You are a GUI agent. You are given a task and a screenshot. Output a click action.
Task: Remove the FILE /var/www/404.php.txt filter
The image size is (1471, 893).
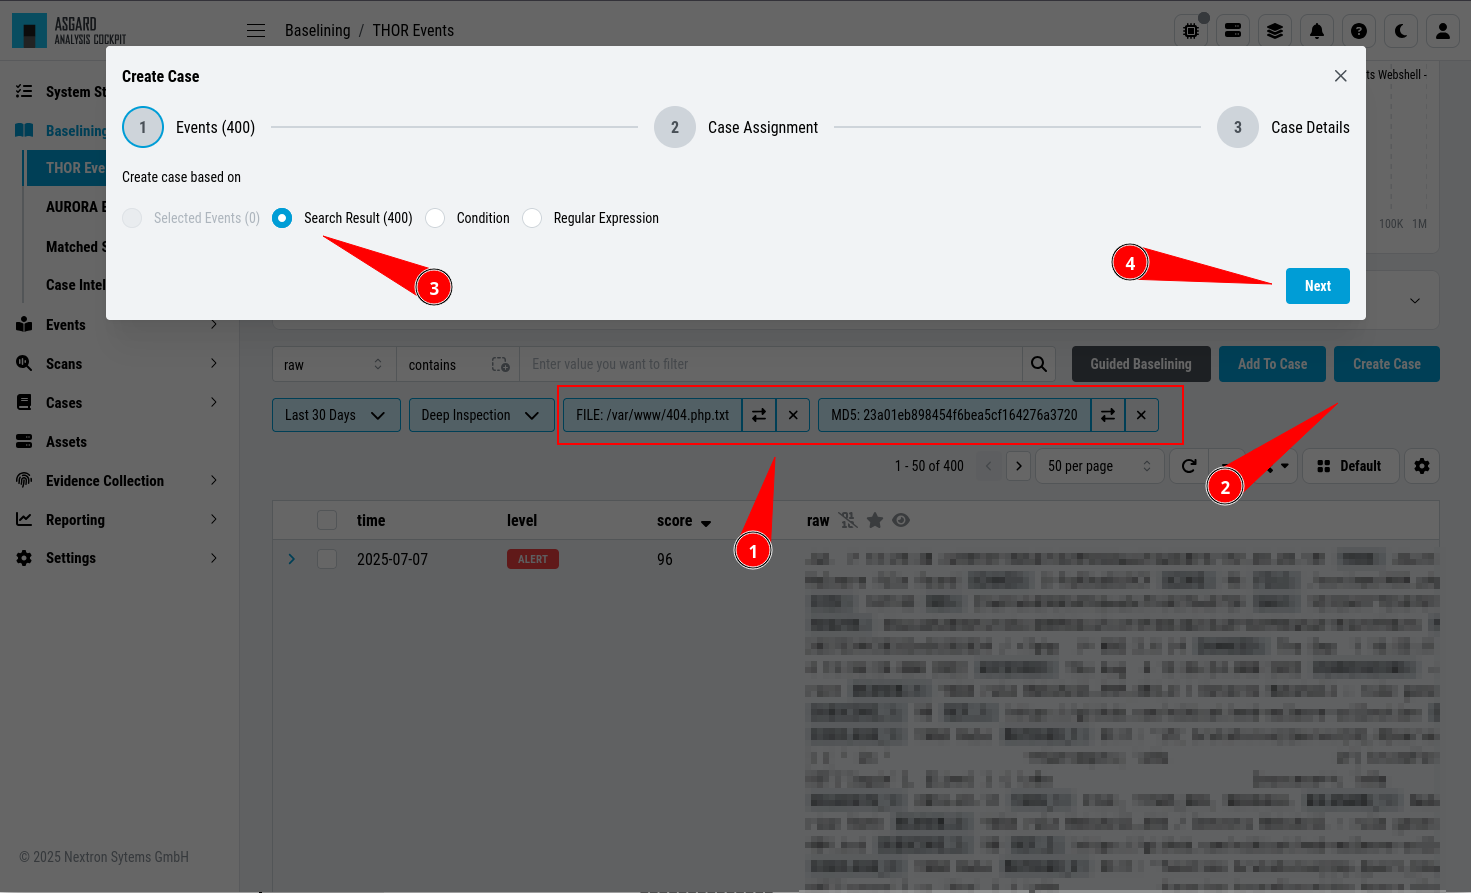793,415
